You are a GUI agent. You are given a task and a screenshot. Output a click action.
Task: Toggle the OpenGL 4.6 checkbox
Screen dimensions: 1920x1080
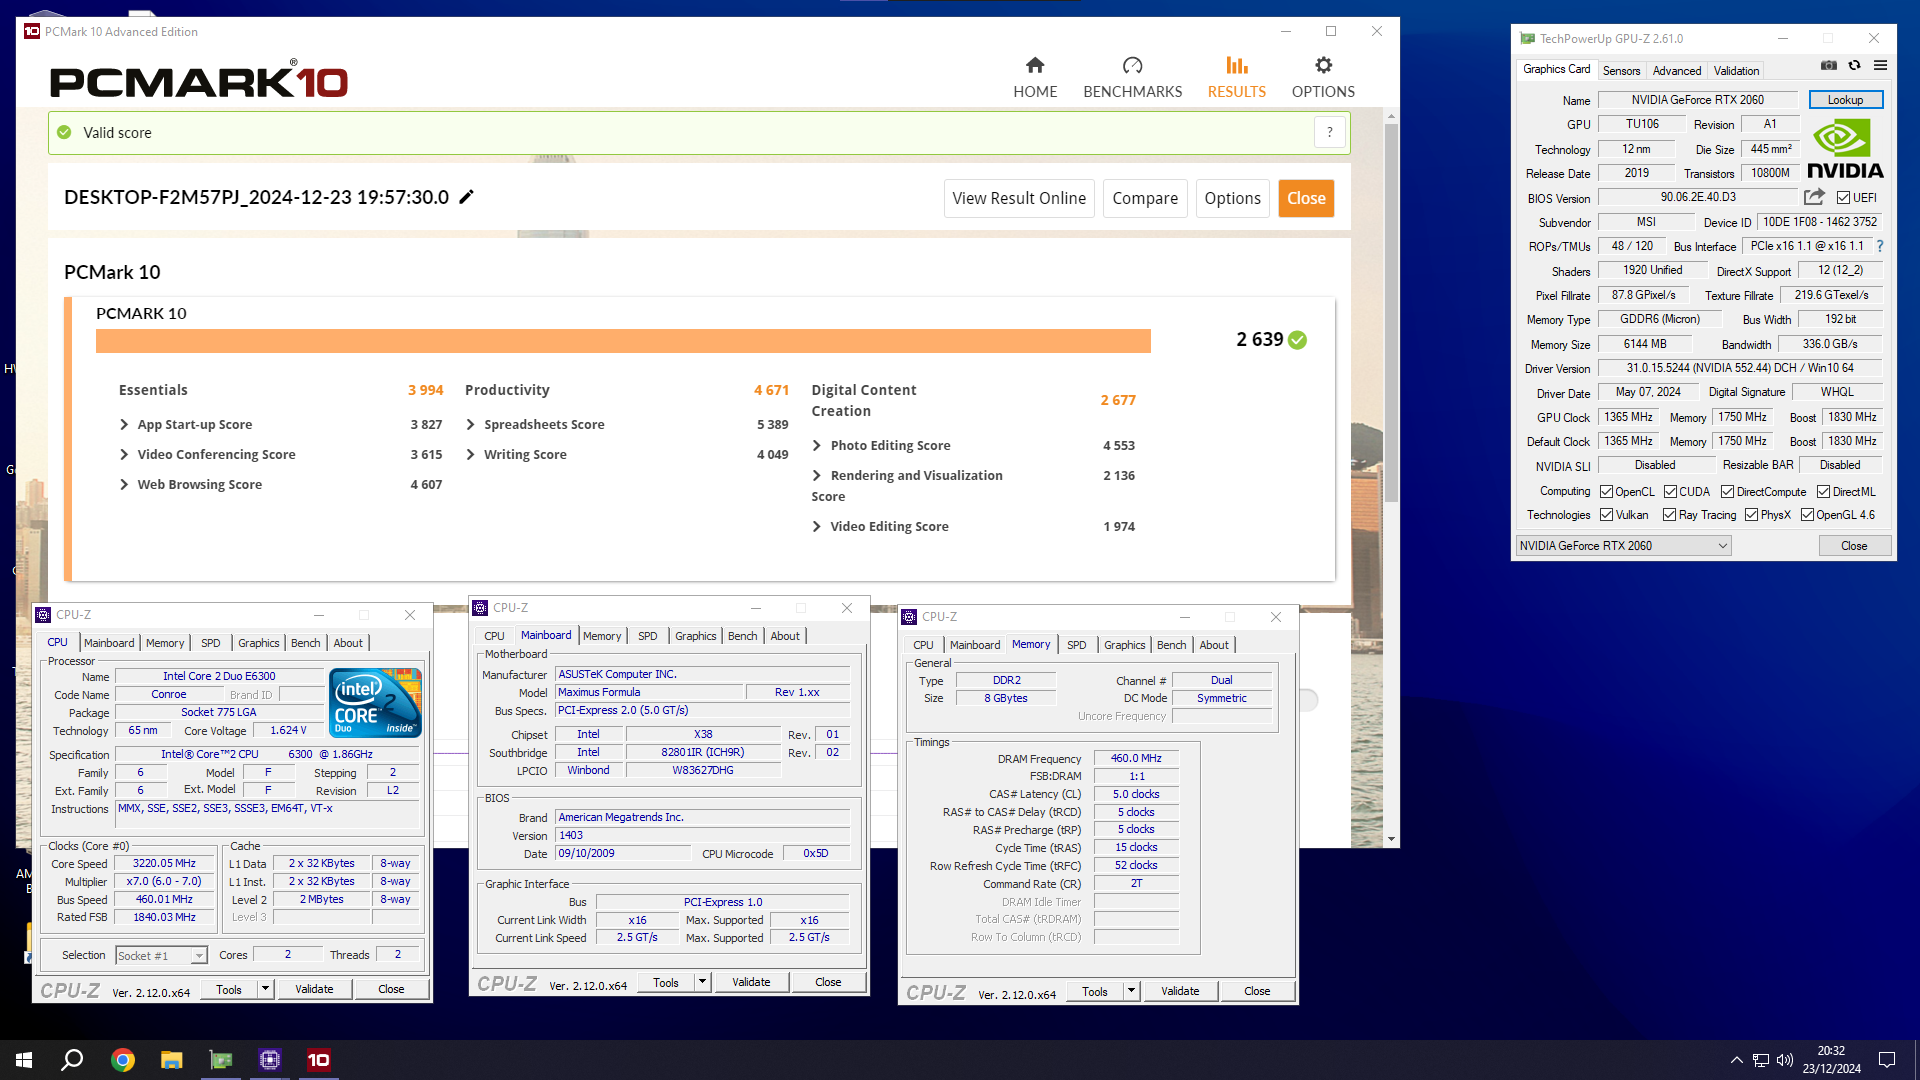pyautogui.click(x=1807, y=515)
